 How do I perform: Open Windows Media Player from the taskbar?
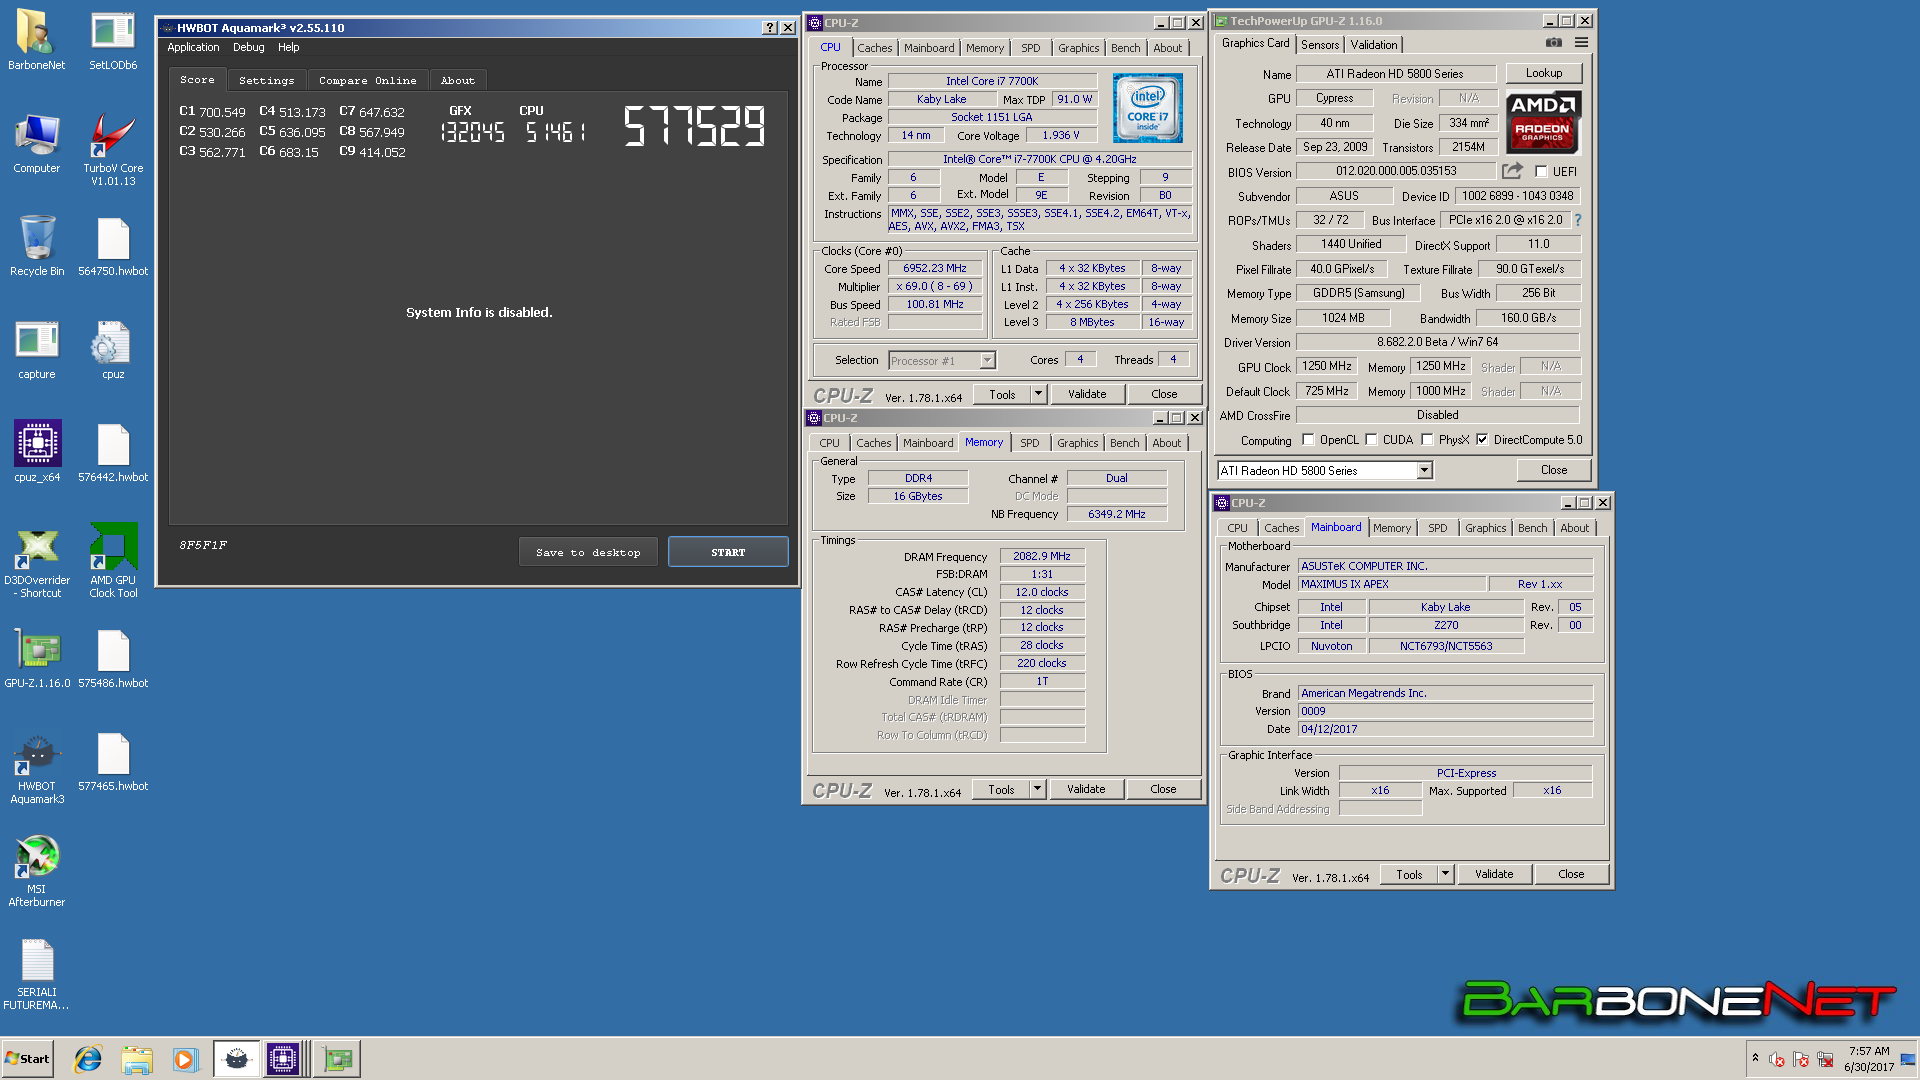(x=185, y=1059)
